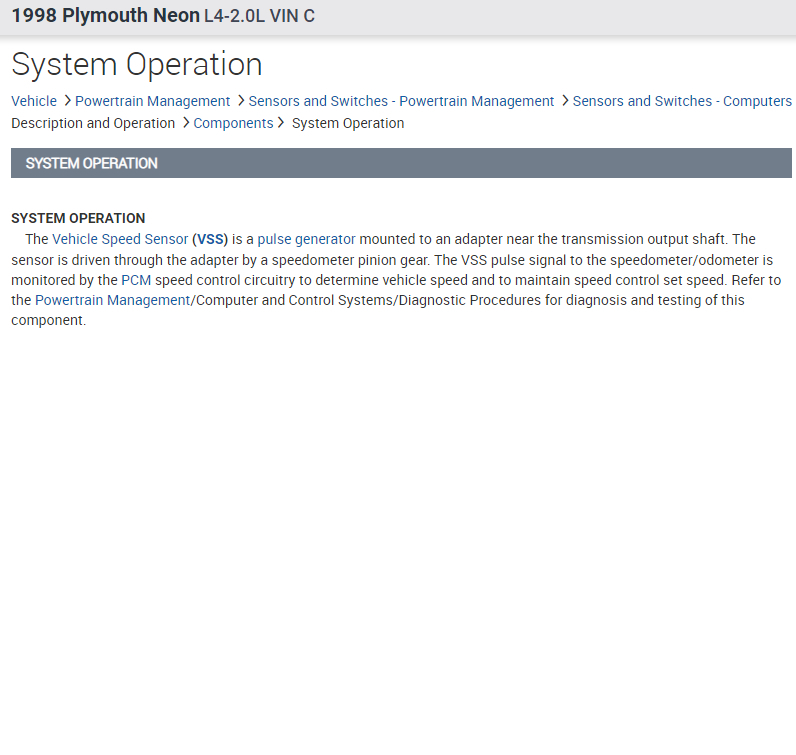The width and height of the screenshot is (796, 755).
Task: Select final 'System Operation' breadcrumb text
Action: point(348,123)
